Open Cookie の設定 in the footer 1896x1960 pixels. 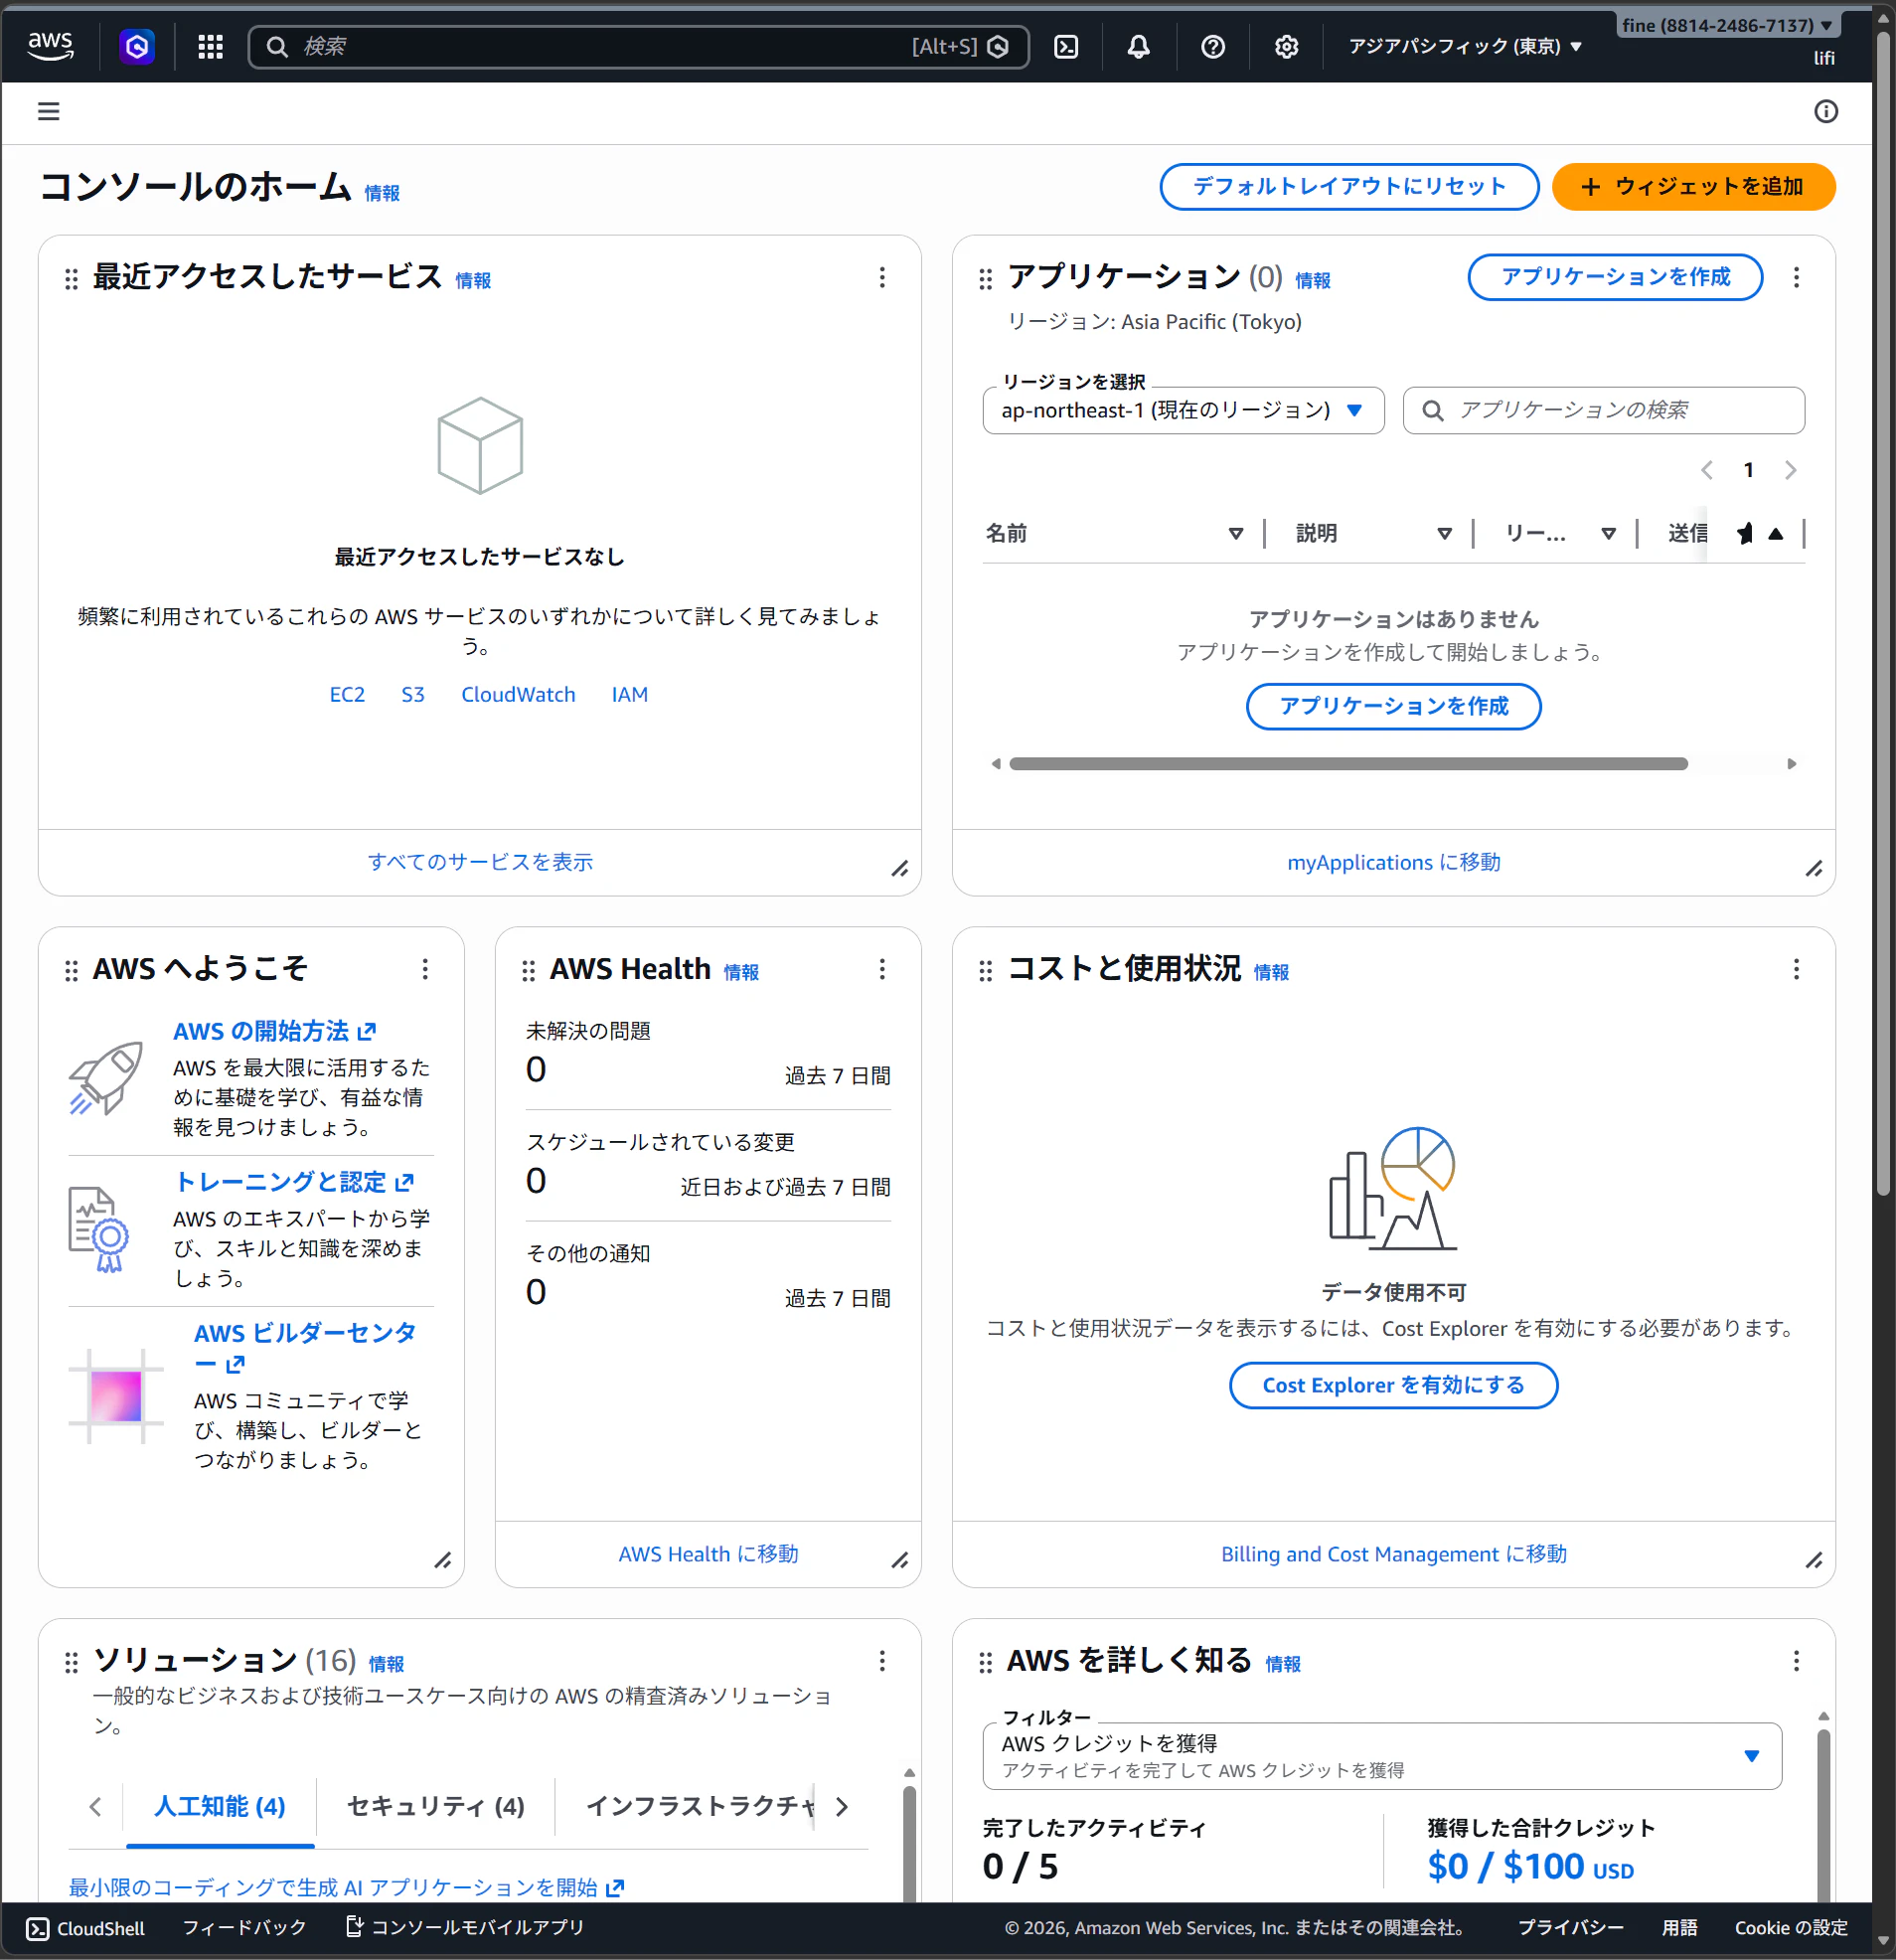coord(1791,1928)
